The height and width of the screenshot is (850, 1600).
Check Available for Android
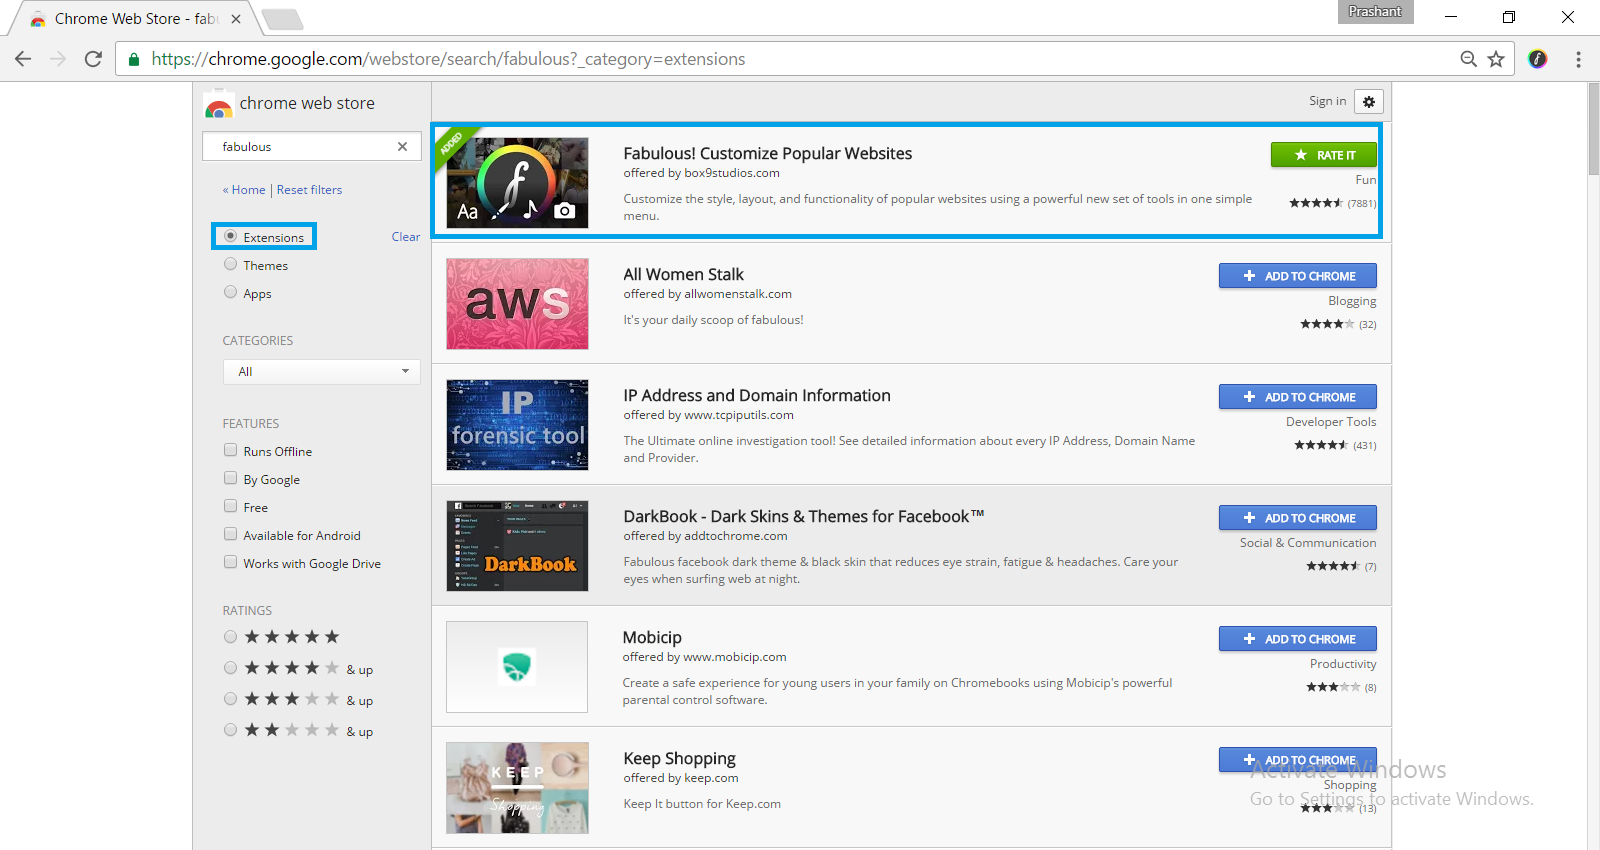(231, 534)
